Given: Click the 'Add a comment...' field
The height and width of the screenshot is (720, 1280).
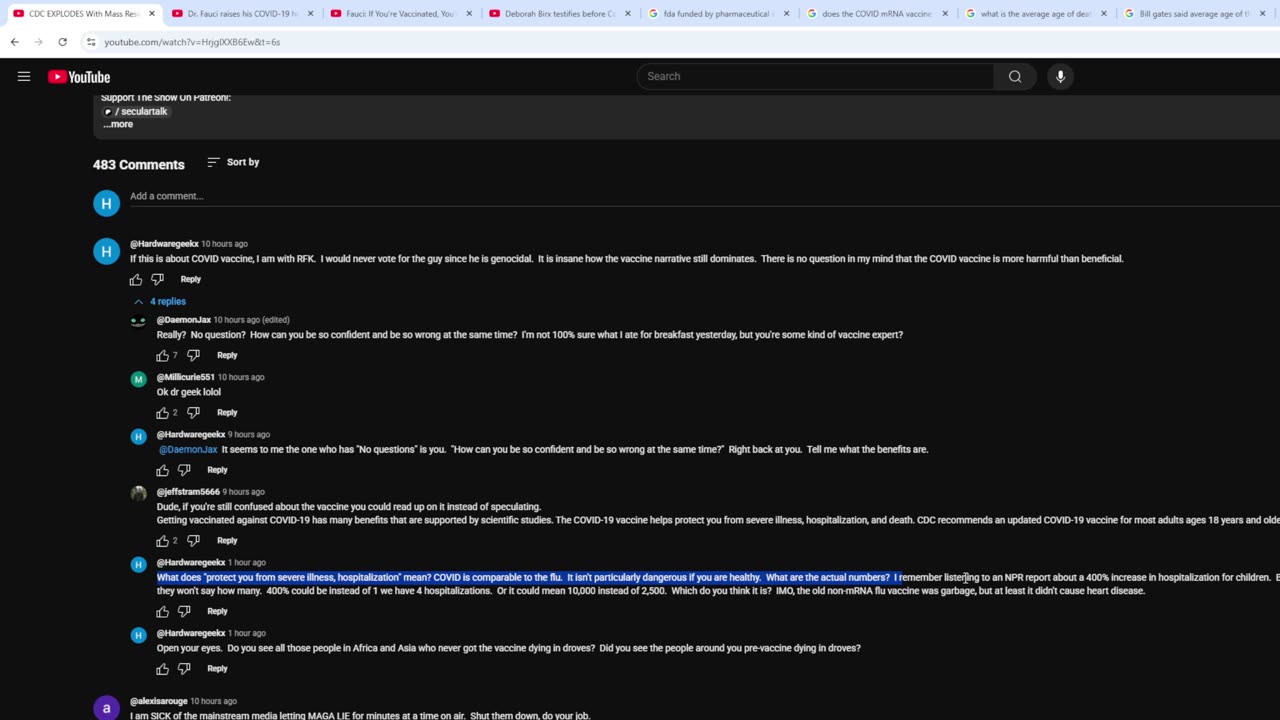Looking at the screenshot, I should click(x=704, y=197).
